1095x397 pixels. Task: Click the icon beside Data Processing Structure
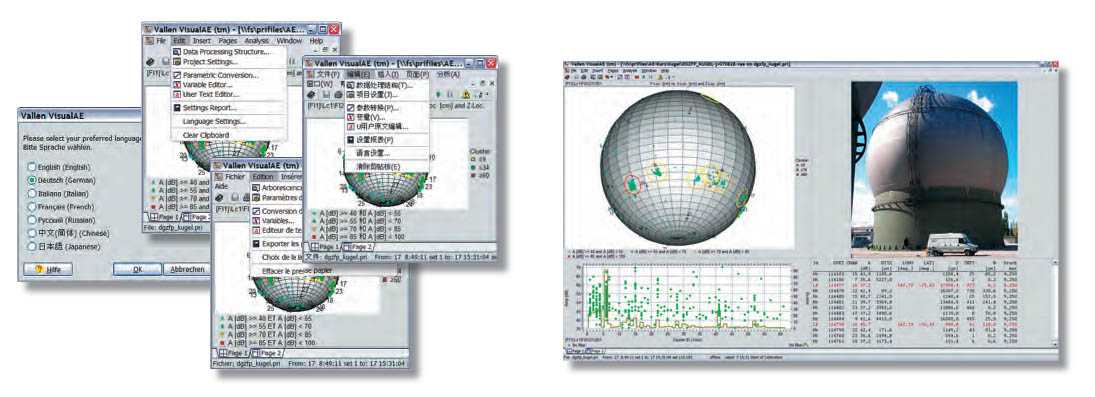pos(177,52)
